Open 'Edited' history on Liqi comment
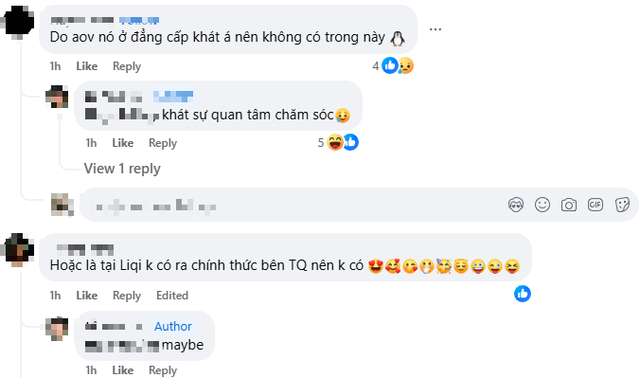 [172, 295]
